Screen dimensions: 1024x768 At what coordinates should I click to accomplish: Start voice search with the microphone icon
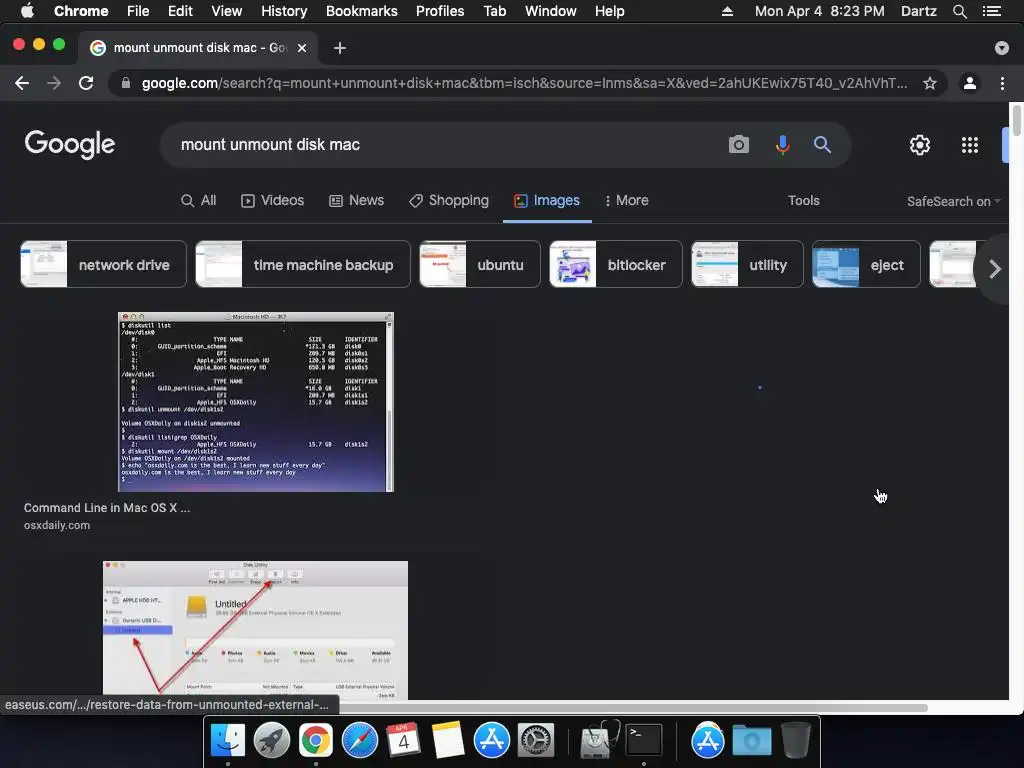coord(782,144)
